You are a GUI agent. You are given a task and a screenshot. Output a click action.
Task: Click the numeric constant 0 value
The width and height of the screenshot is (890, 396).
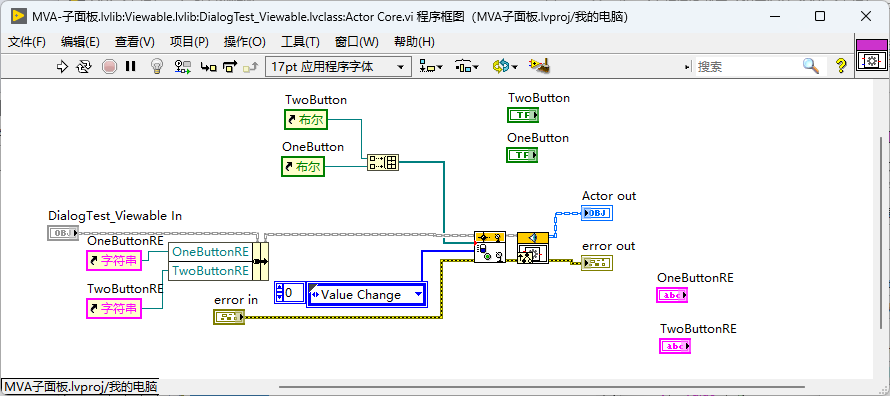293,292
